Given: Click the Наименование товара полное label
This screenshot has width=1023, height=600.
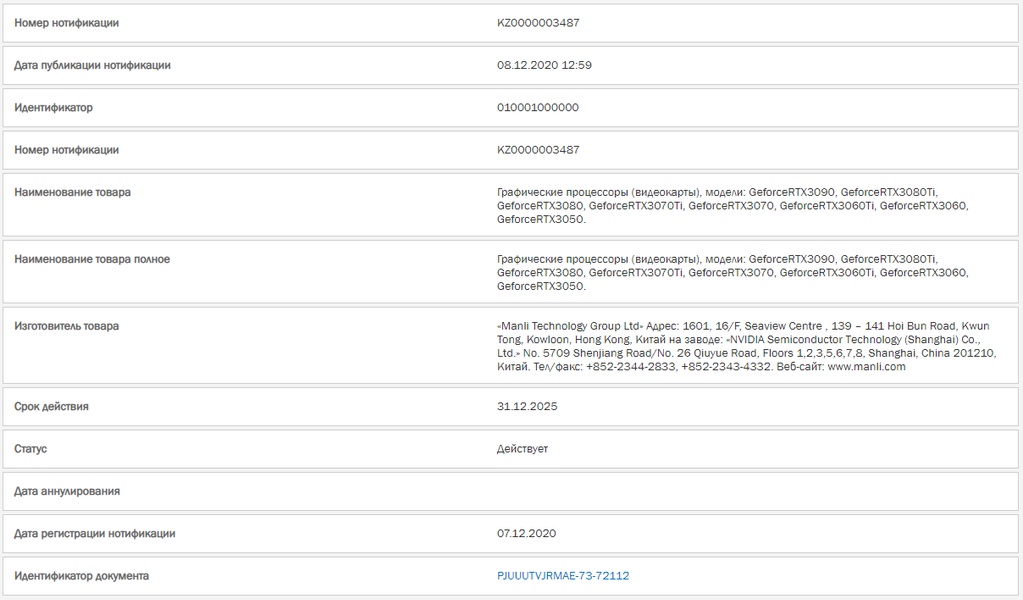Looking at the screenshot, I should click(92, 259).
